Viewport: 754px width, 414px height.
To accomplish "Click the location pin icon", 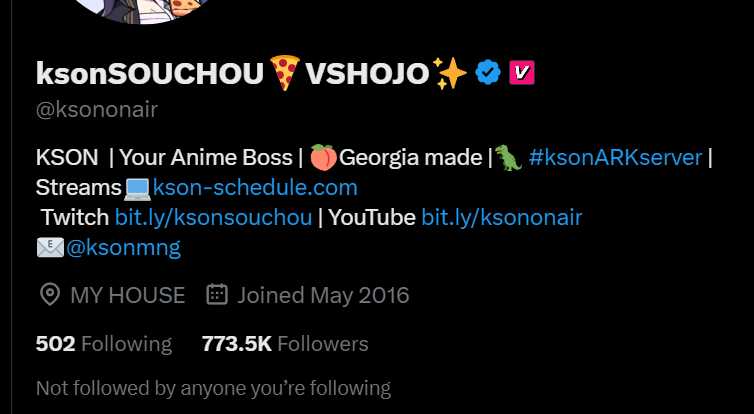I will pyautogui.click(x=50, y=294).
